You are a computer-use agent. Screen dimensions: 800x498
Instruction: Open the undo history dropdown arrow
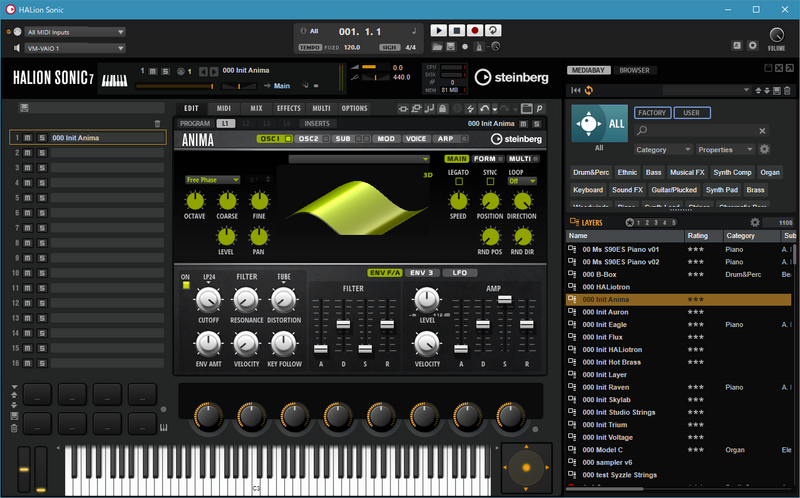coord(494,109)
